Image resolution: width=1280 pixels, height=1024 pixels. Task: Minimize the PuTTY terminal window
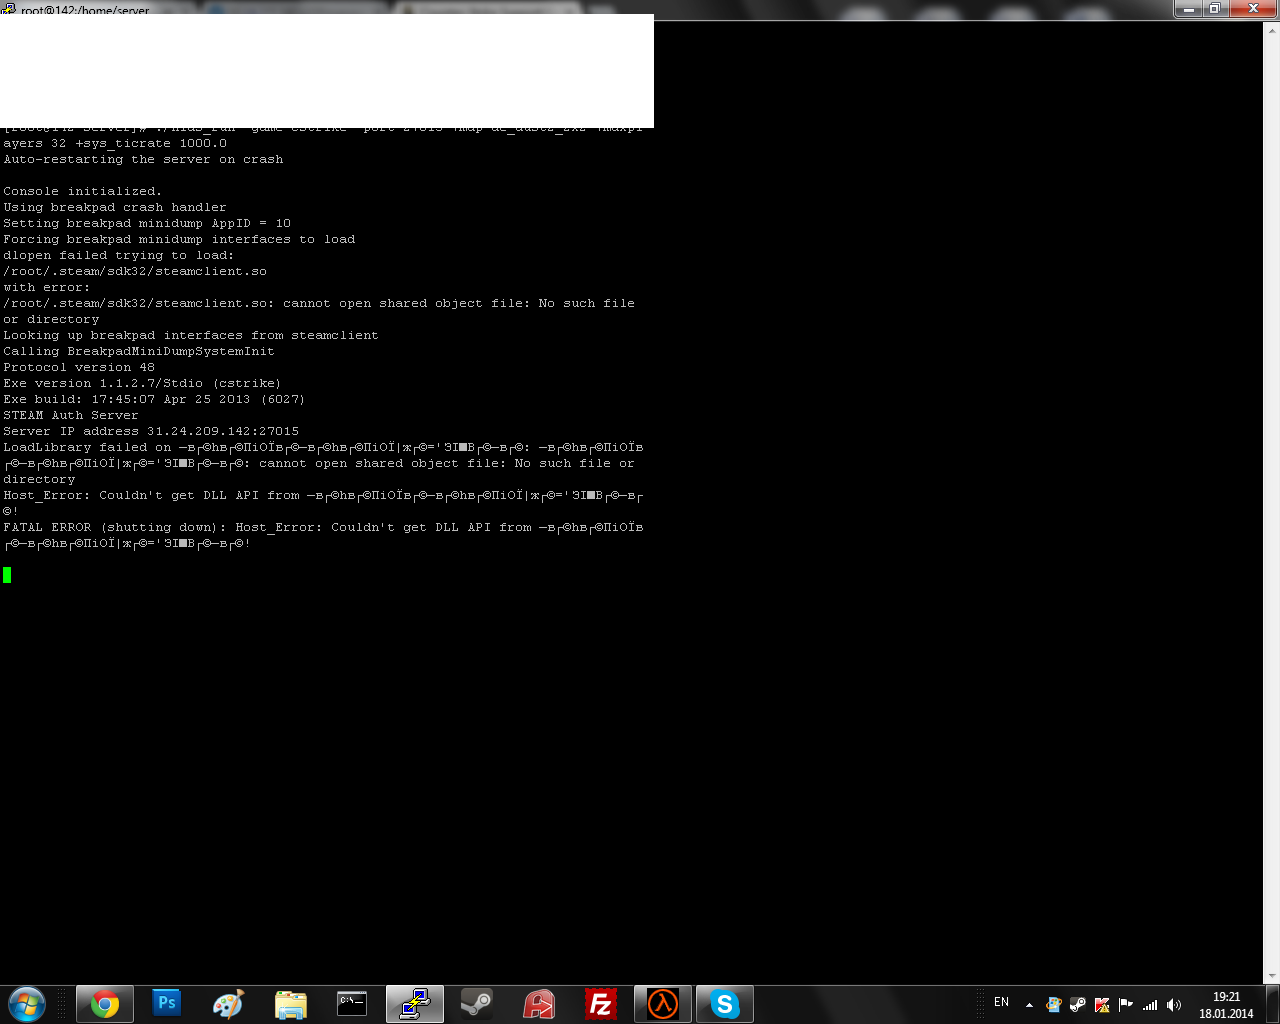click(x=1188, y=8)
